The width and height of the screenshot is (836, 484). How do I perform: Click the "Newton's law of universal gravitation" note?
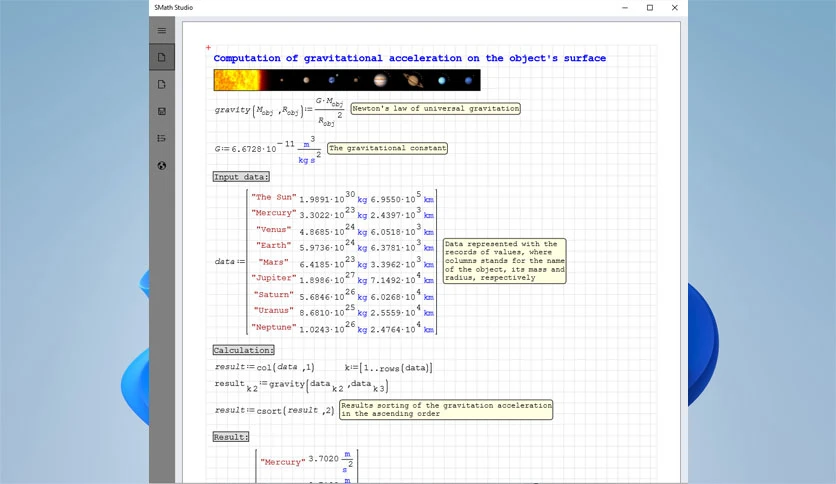436,109
